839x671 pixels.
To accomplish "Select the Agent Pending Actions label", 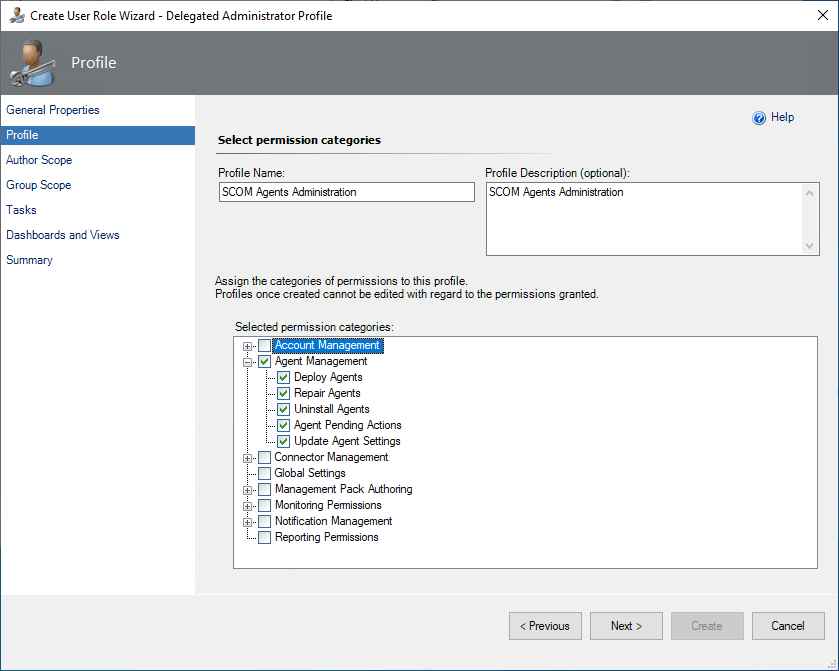I will 348,426.
